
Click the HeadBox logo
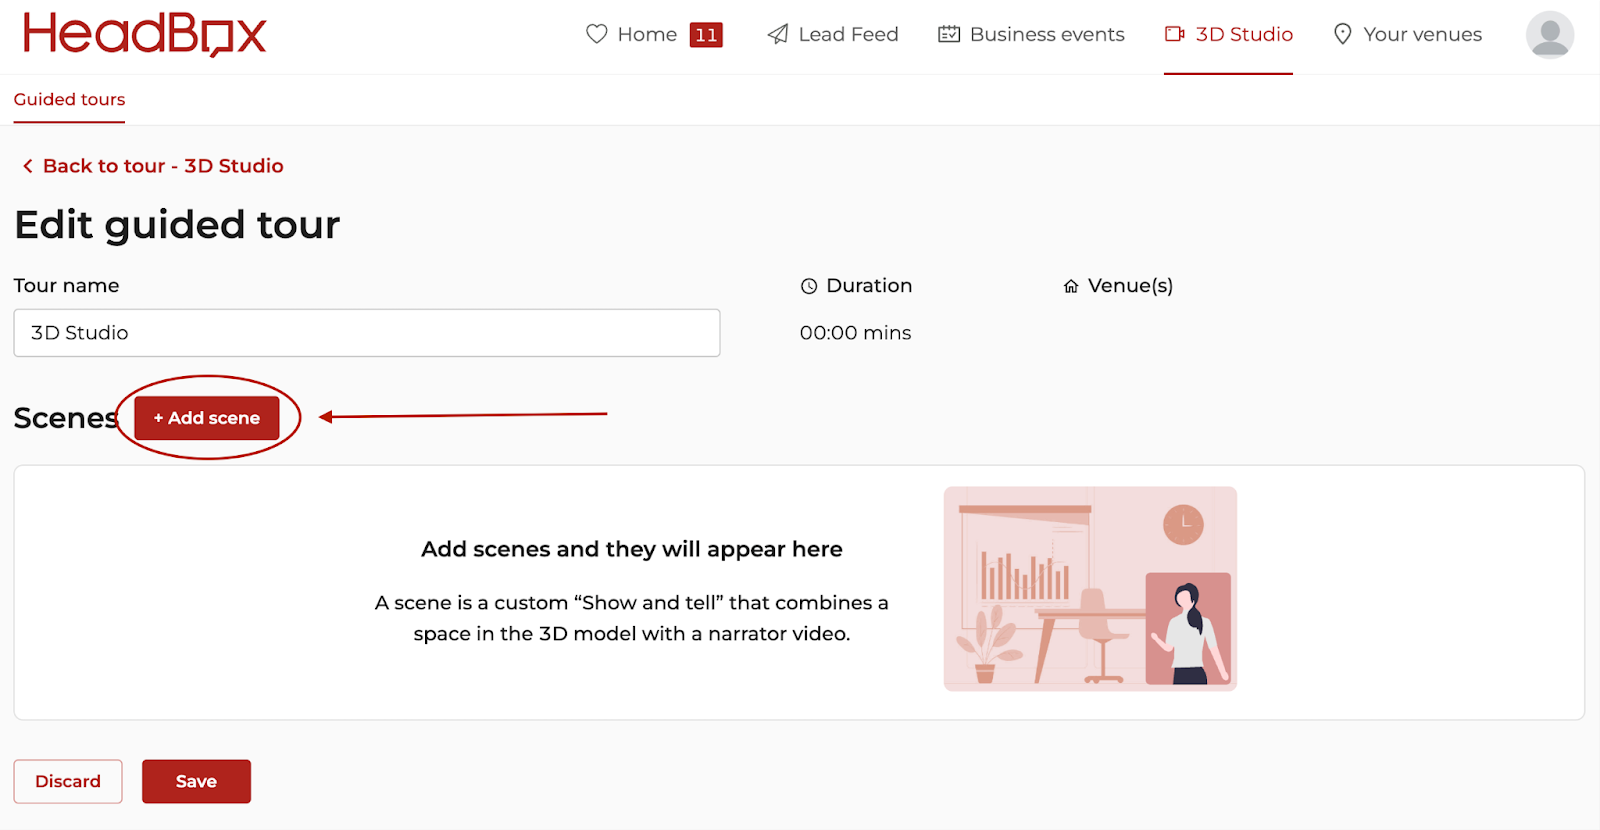(x=145, y=34)
